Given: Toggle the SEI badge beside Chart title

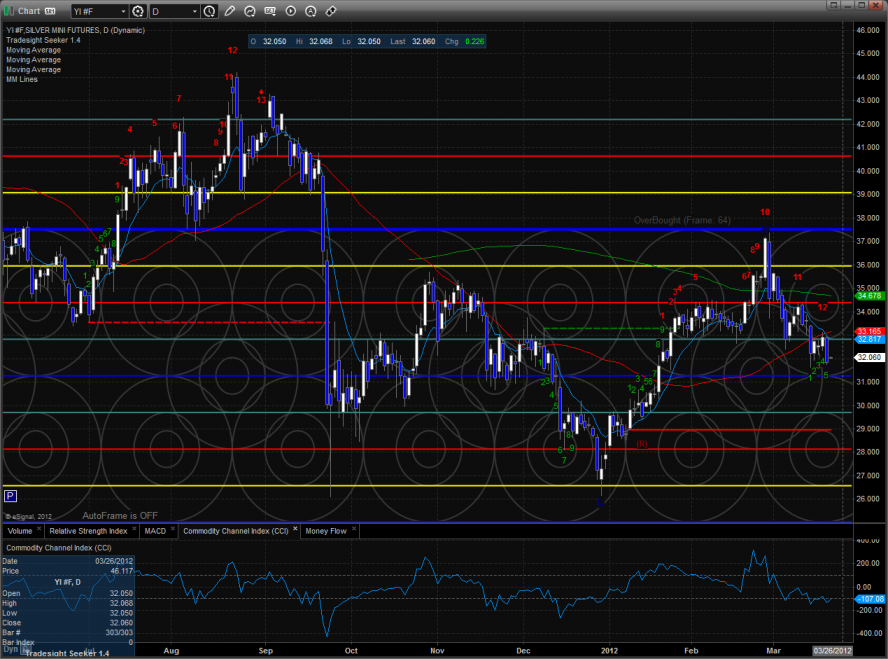Looking at the screenshot, I should click(49, 11).
